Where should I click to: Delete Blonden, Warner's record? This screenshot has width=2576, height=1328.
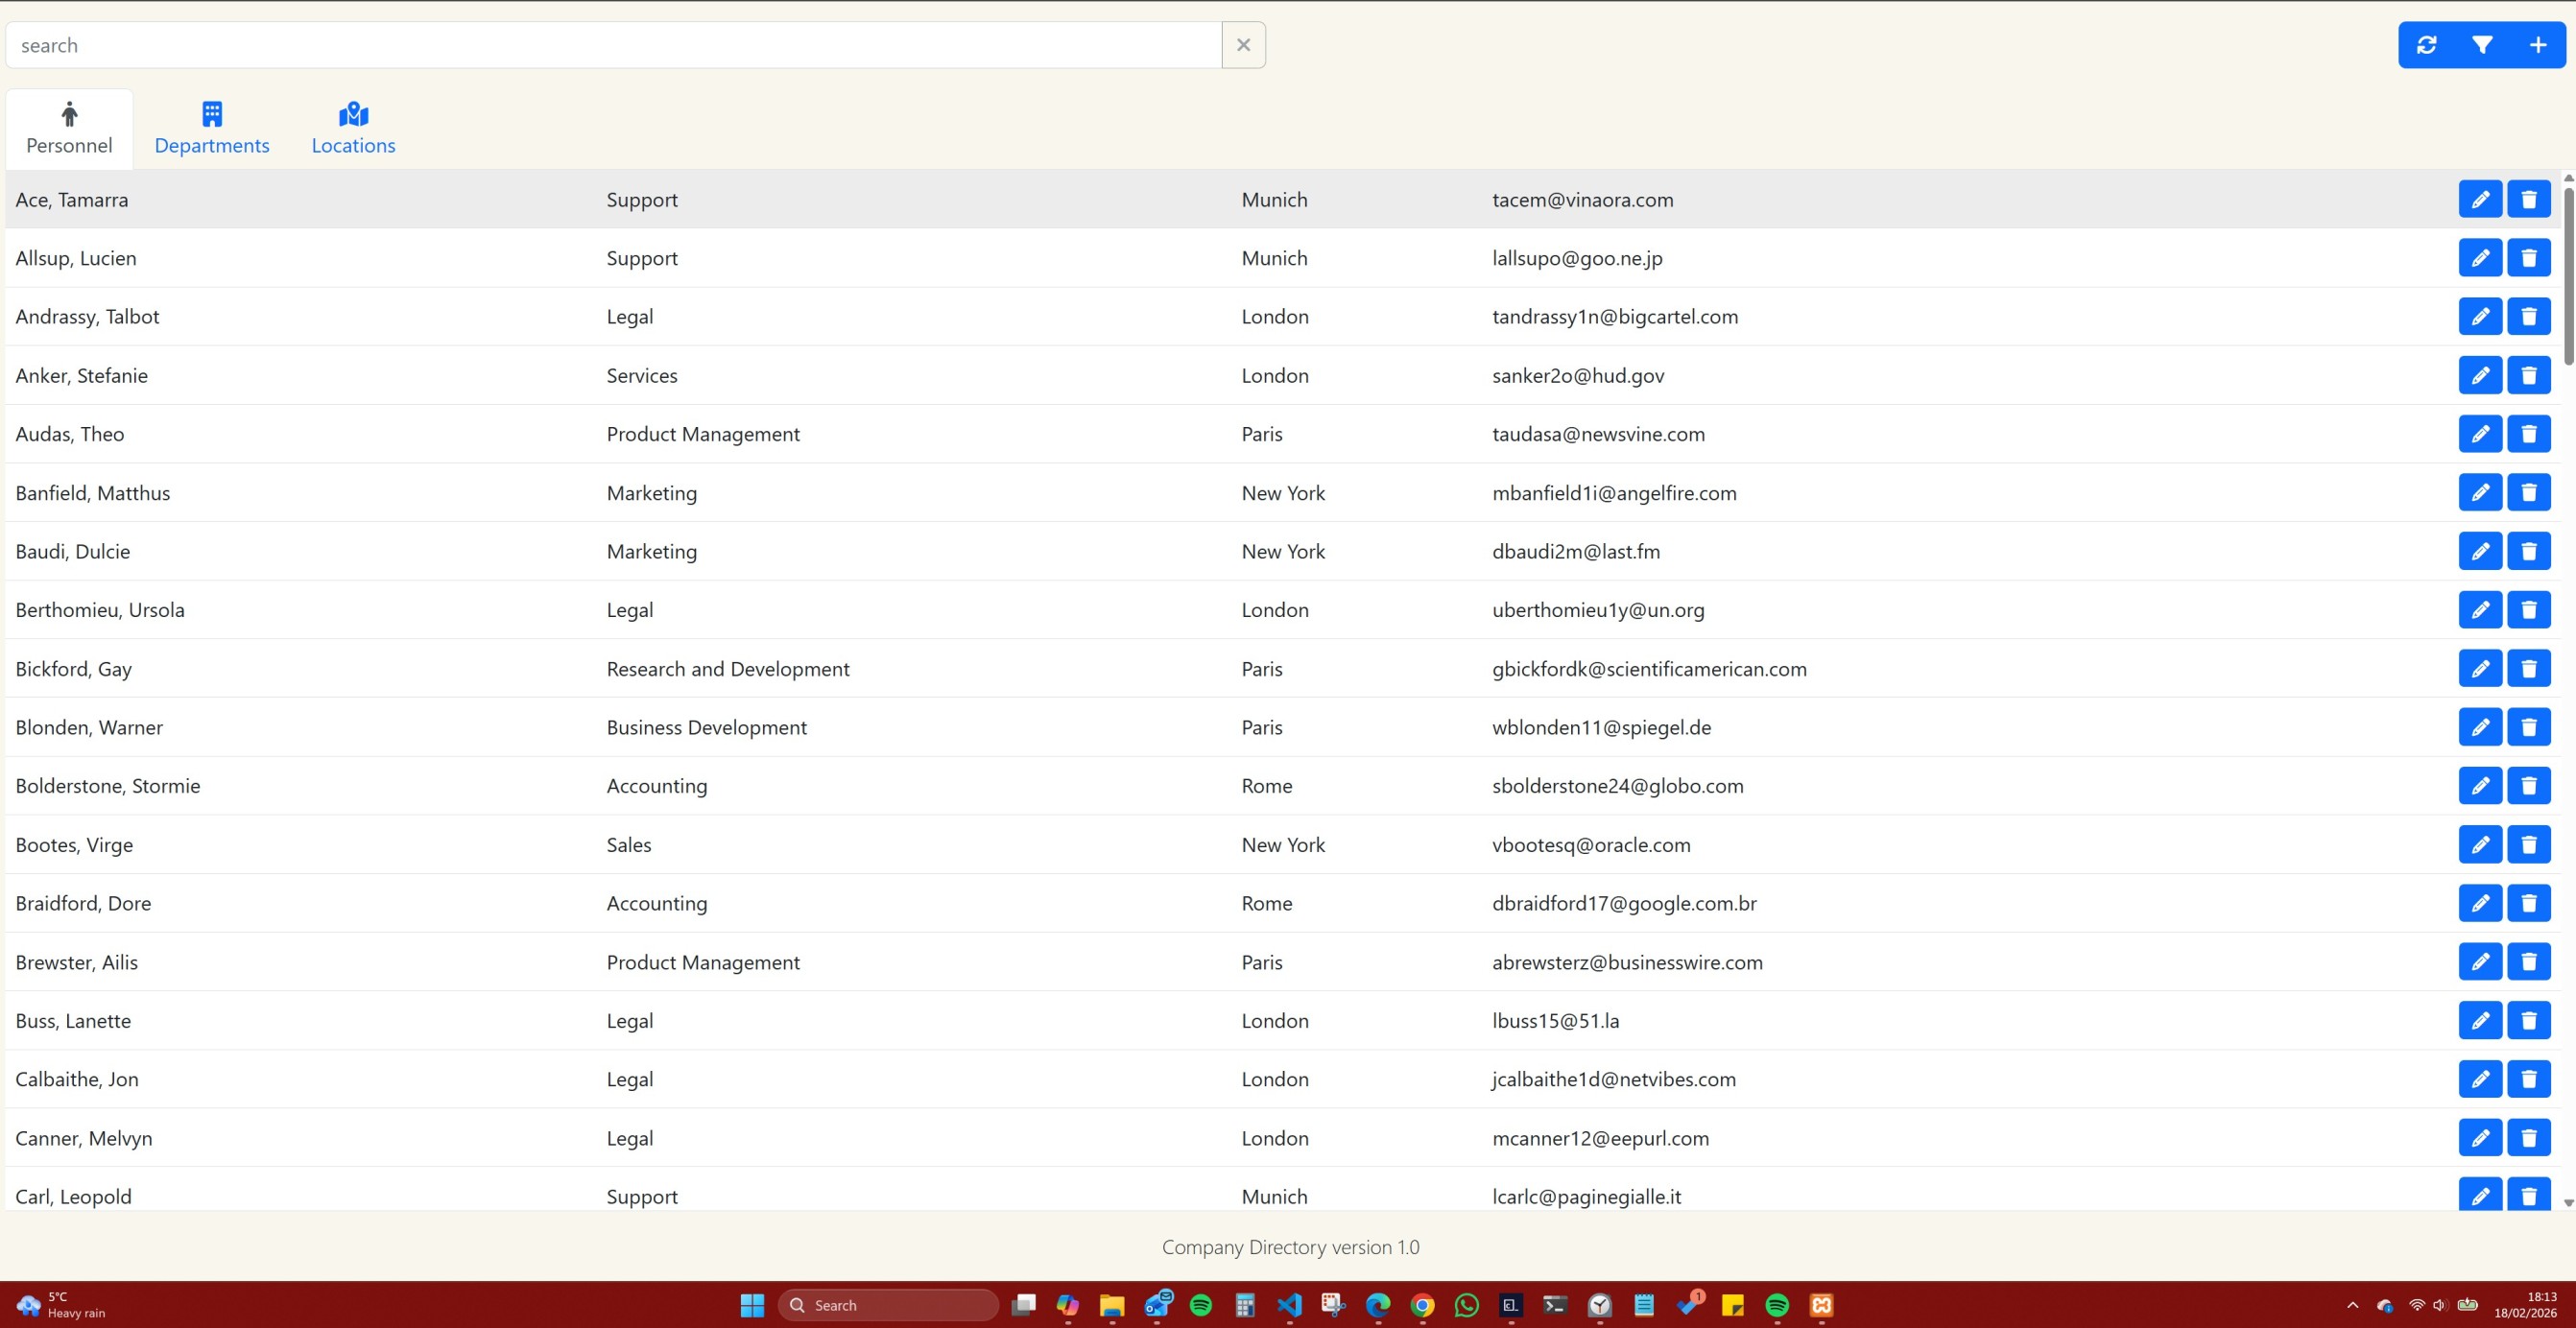tap(2529, 727)
